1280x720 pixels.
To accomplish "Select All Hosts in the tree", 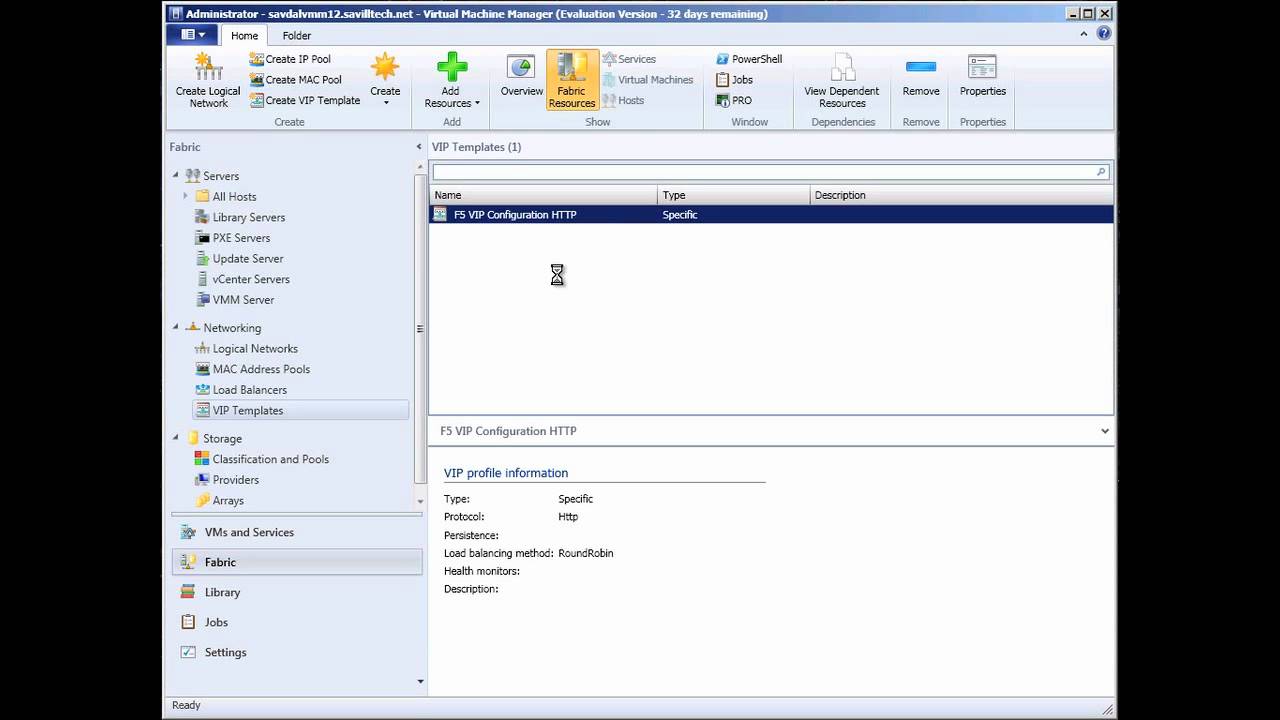I will point(234,197).
